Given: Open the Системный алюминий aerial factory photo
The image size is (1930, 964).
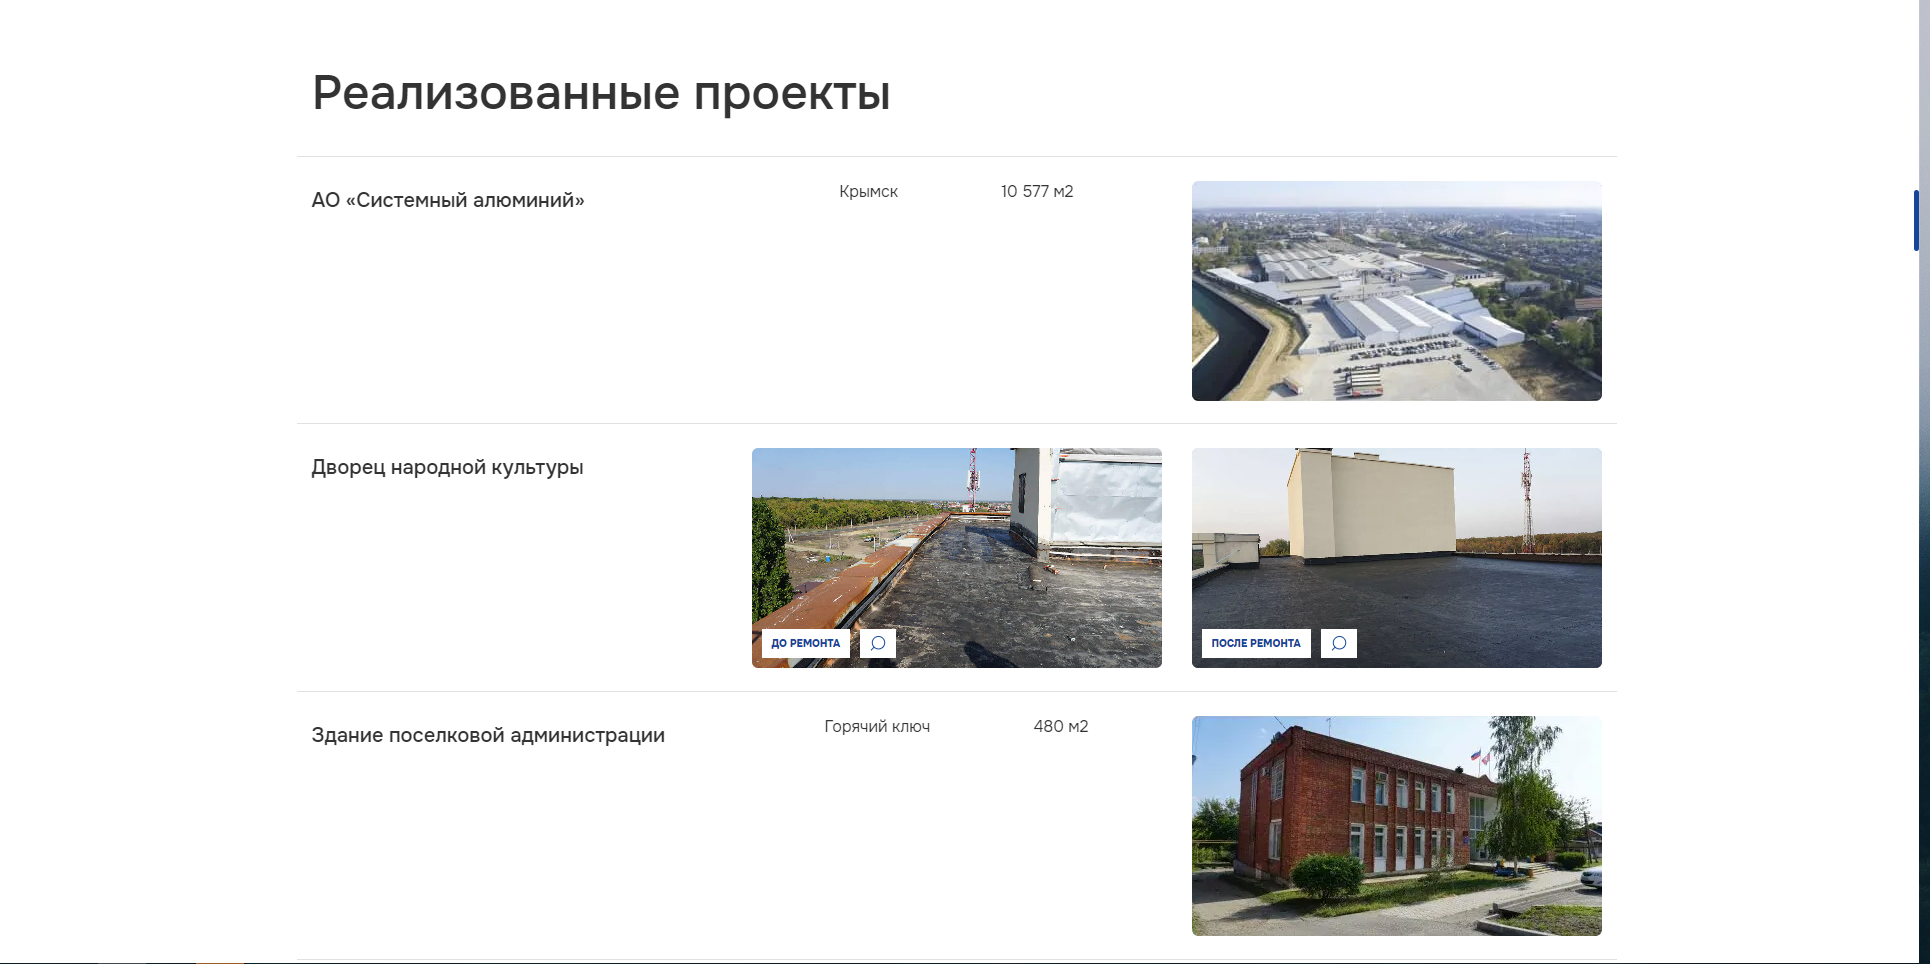Looking at the screenshot, I should point(1397,291).
